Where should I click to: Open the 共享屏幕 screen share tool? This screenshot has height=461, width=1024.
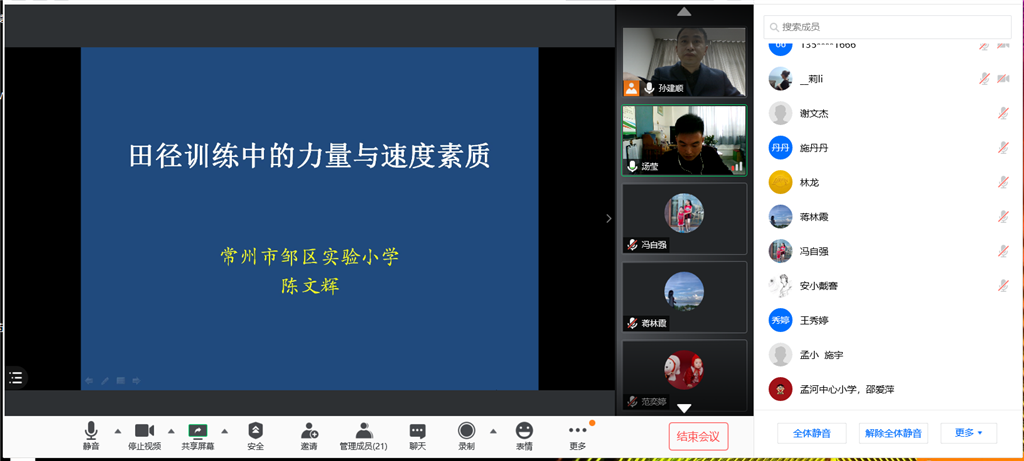point(197,431)
